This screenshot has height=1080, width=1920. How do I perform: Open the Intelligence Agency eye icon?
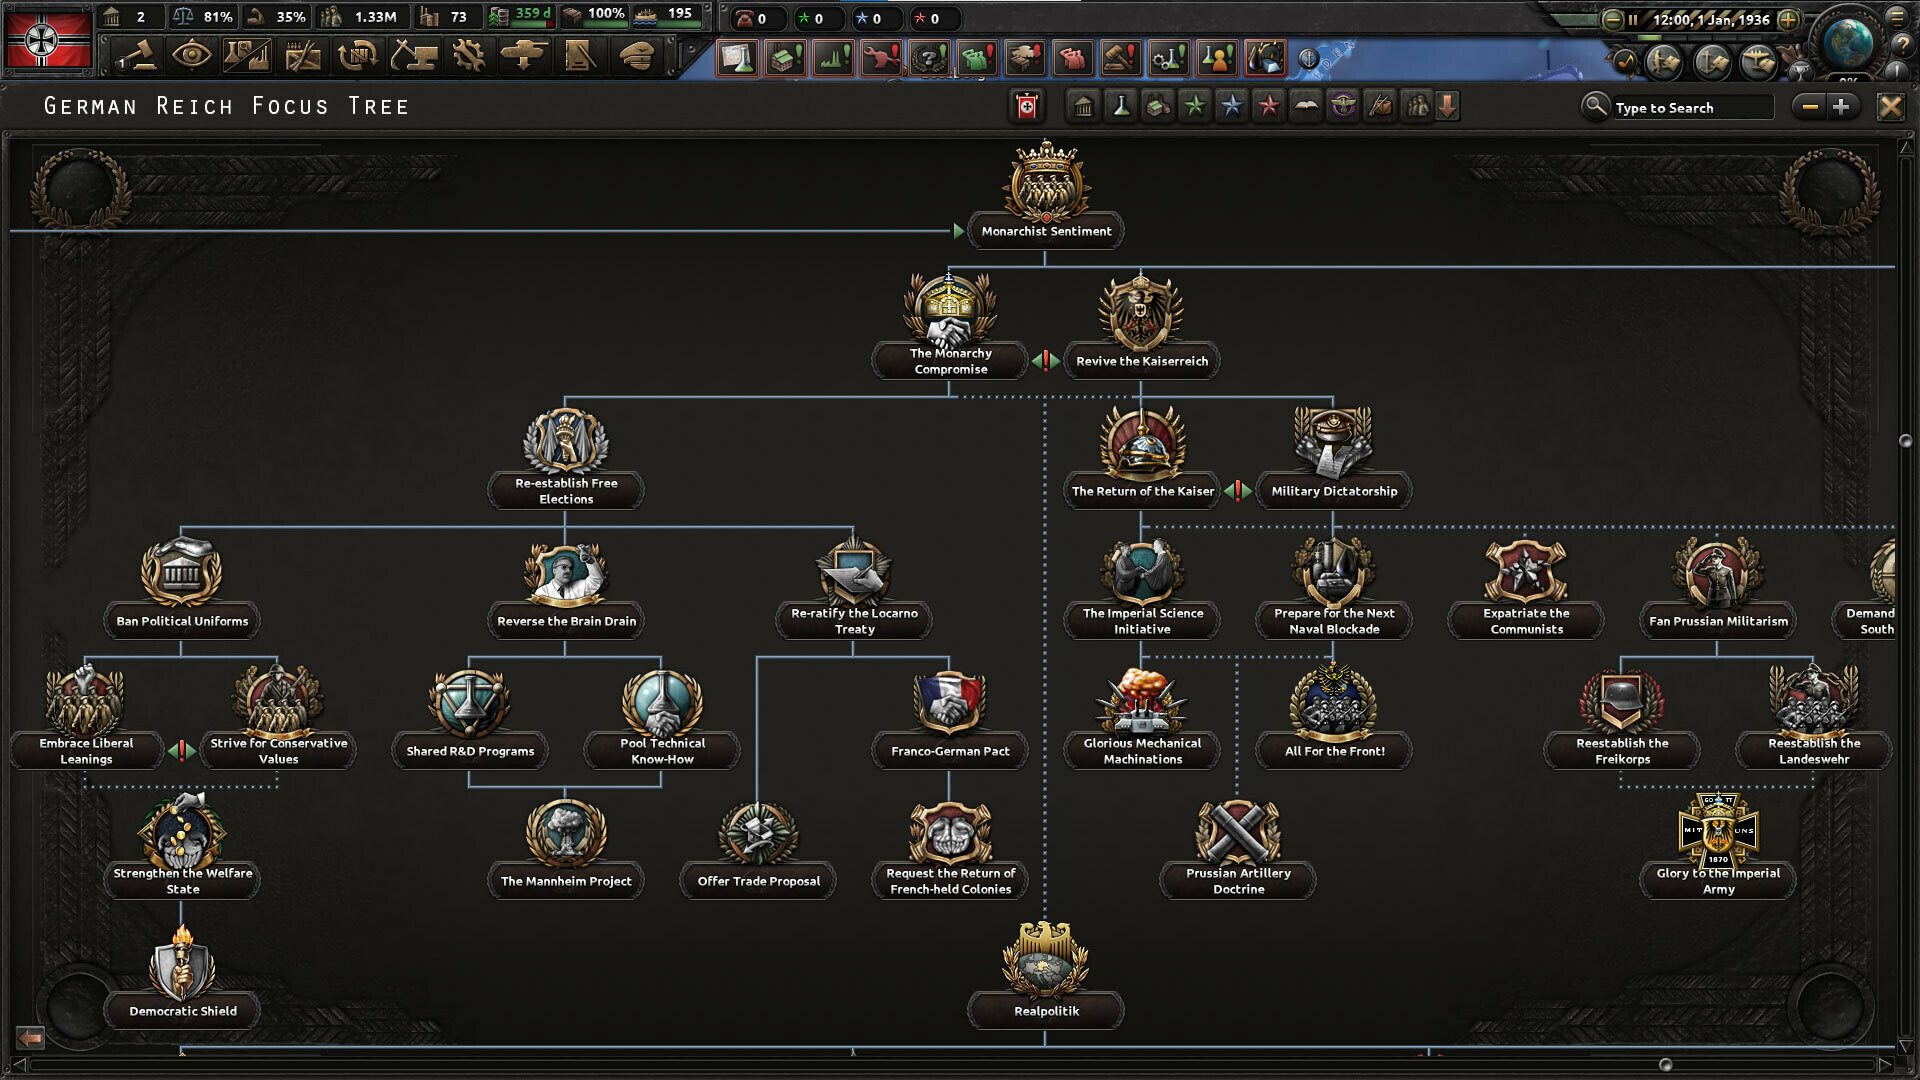pyautogui.click(x=191, y=55)
